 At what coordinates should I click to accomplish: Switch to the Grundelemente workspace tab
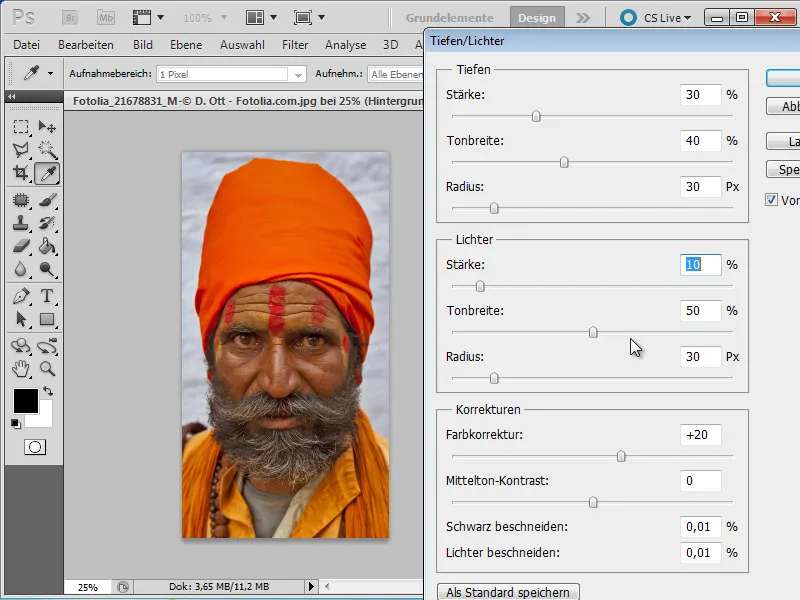coord(449,17)
